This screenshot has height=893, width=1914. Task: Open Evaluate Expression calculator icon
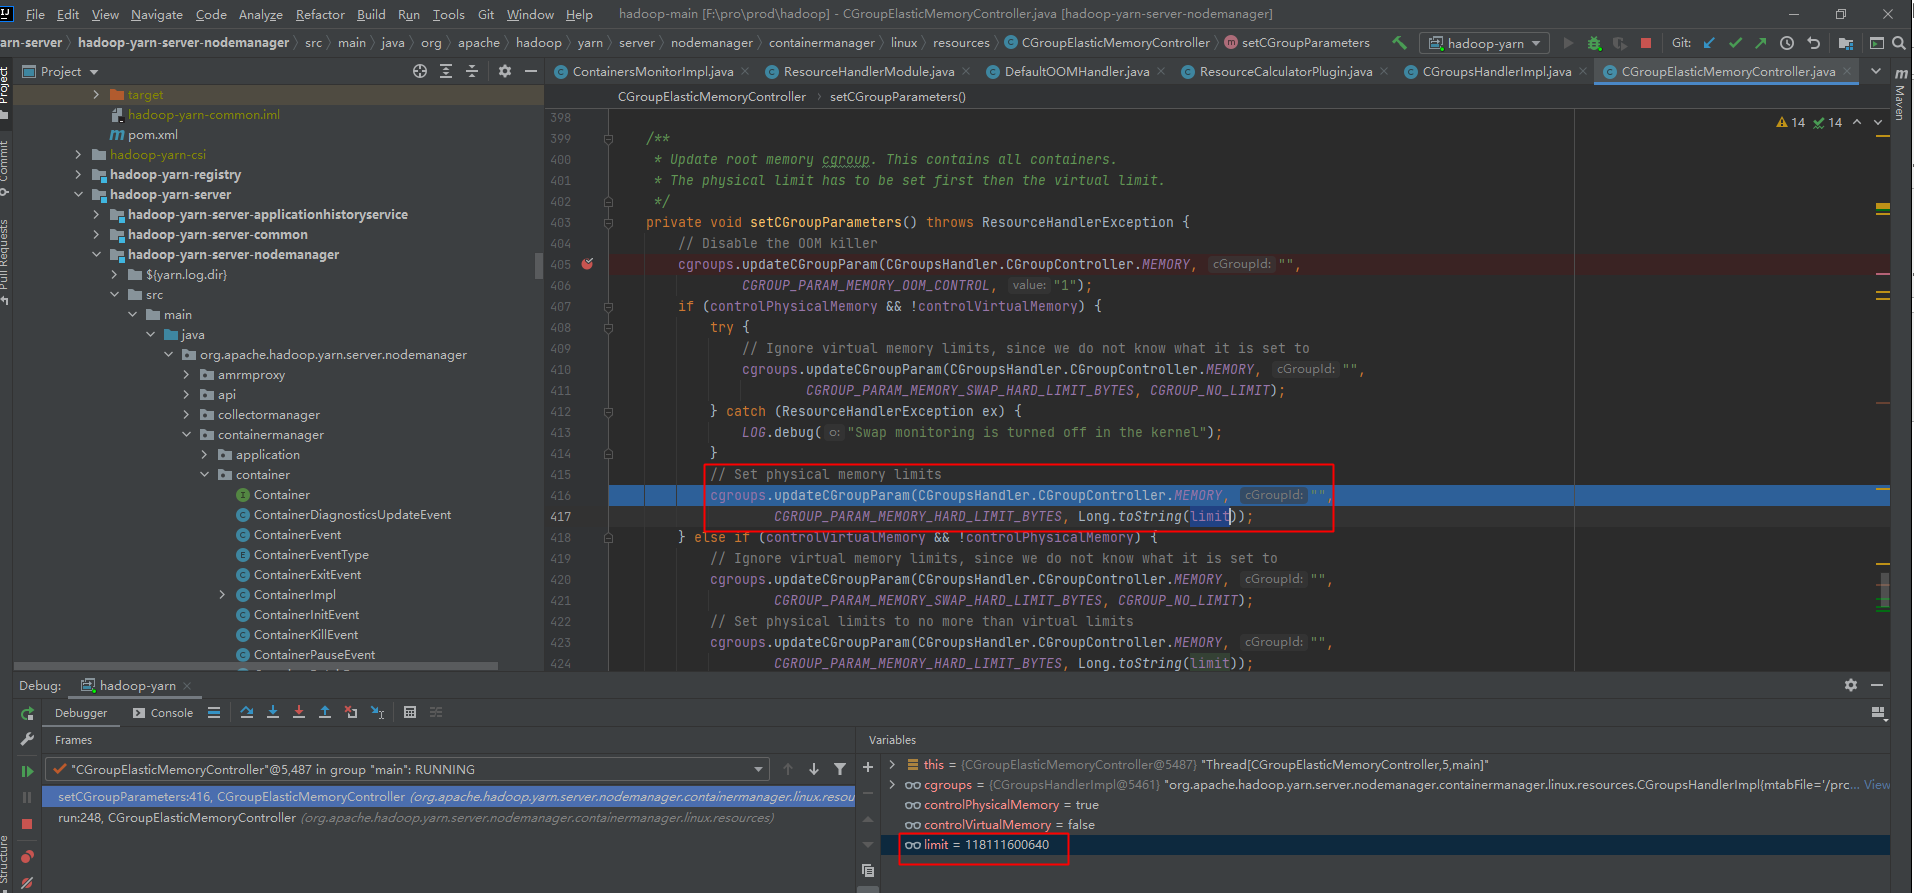point(410,712)
